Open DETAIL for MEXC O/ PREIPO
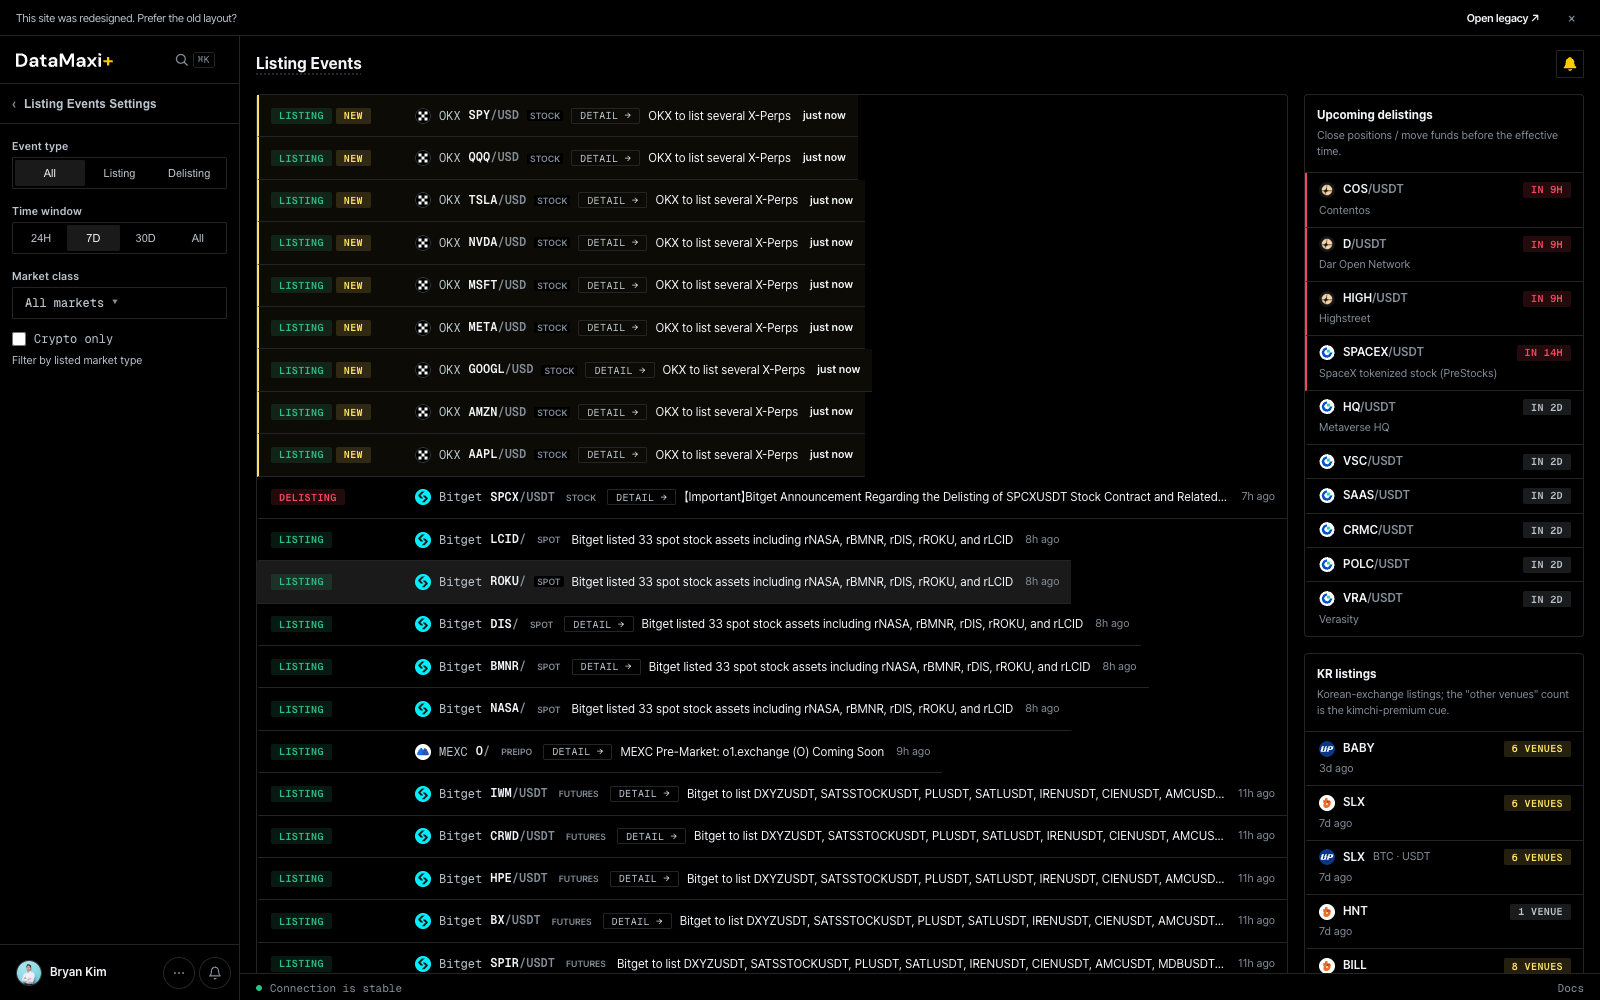The width and height of the screenshot is (1600, 1000). click(577, 752)
